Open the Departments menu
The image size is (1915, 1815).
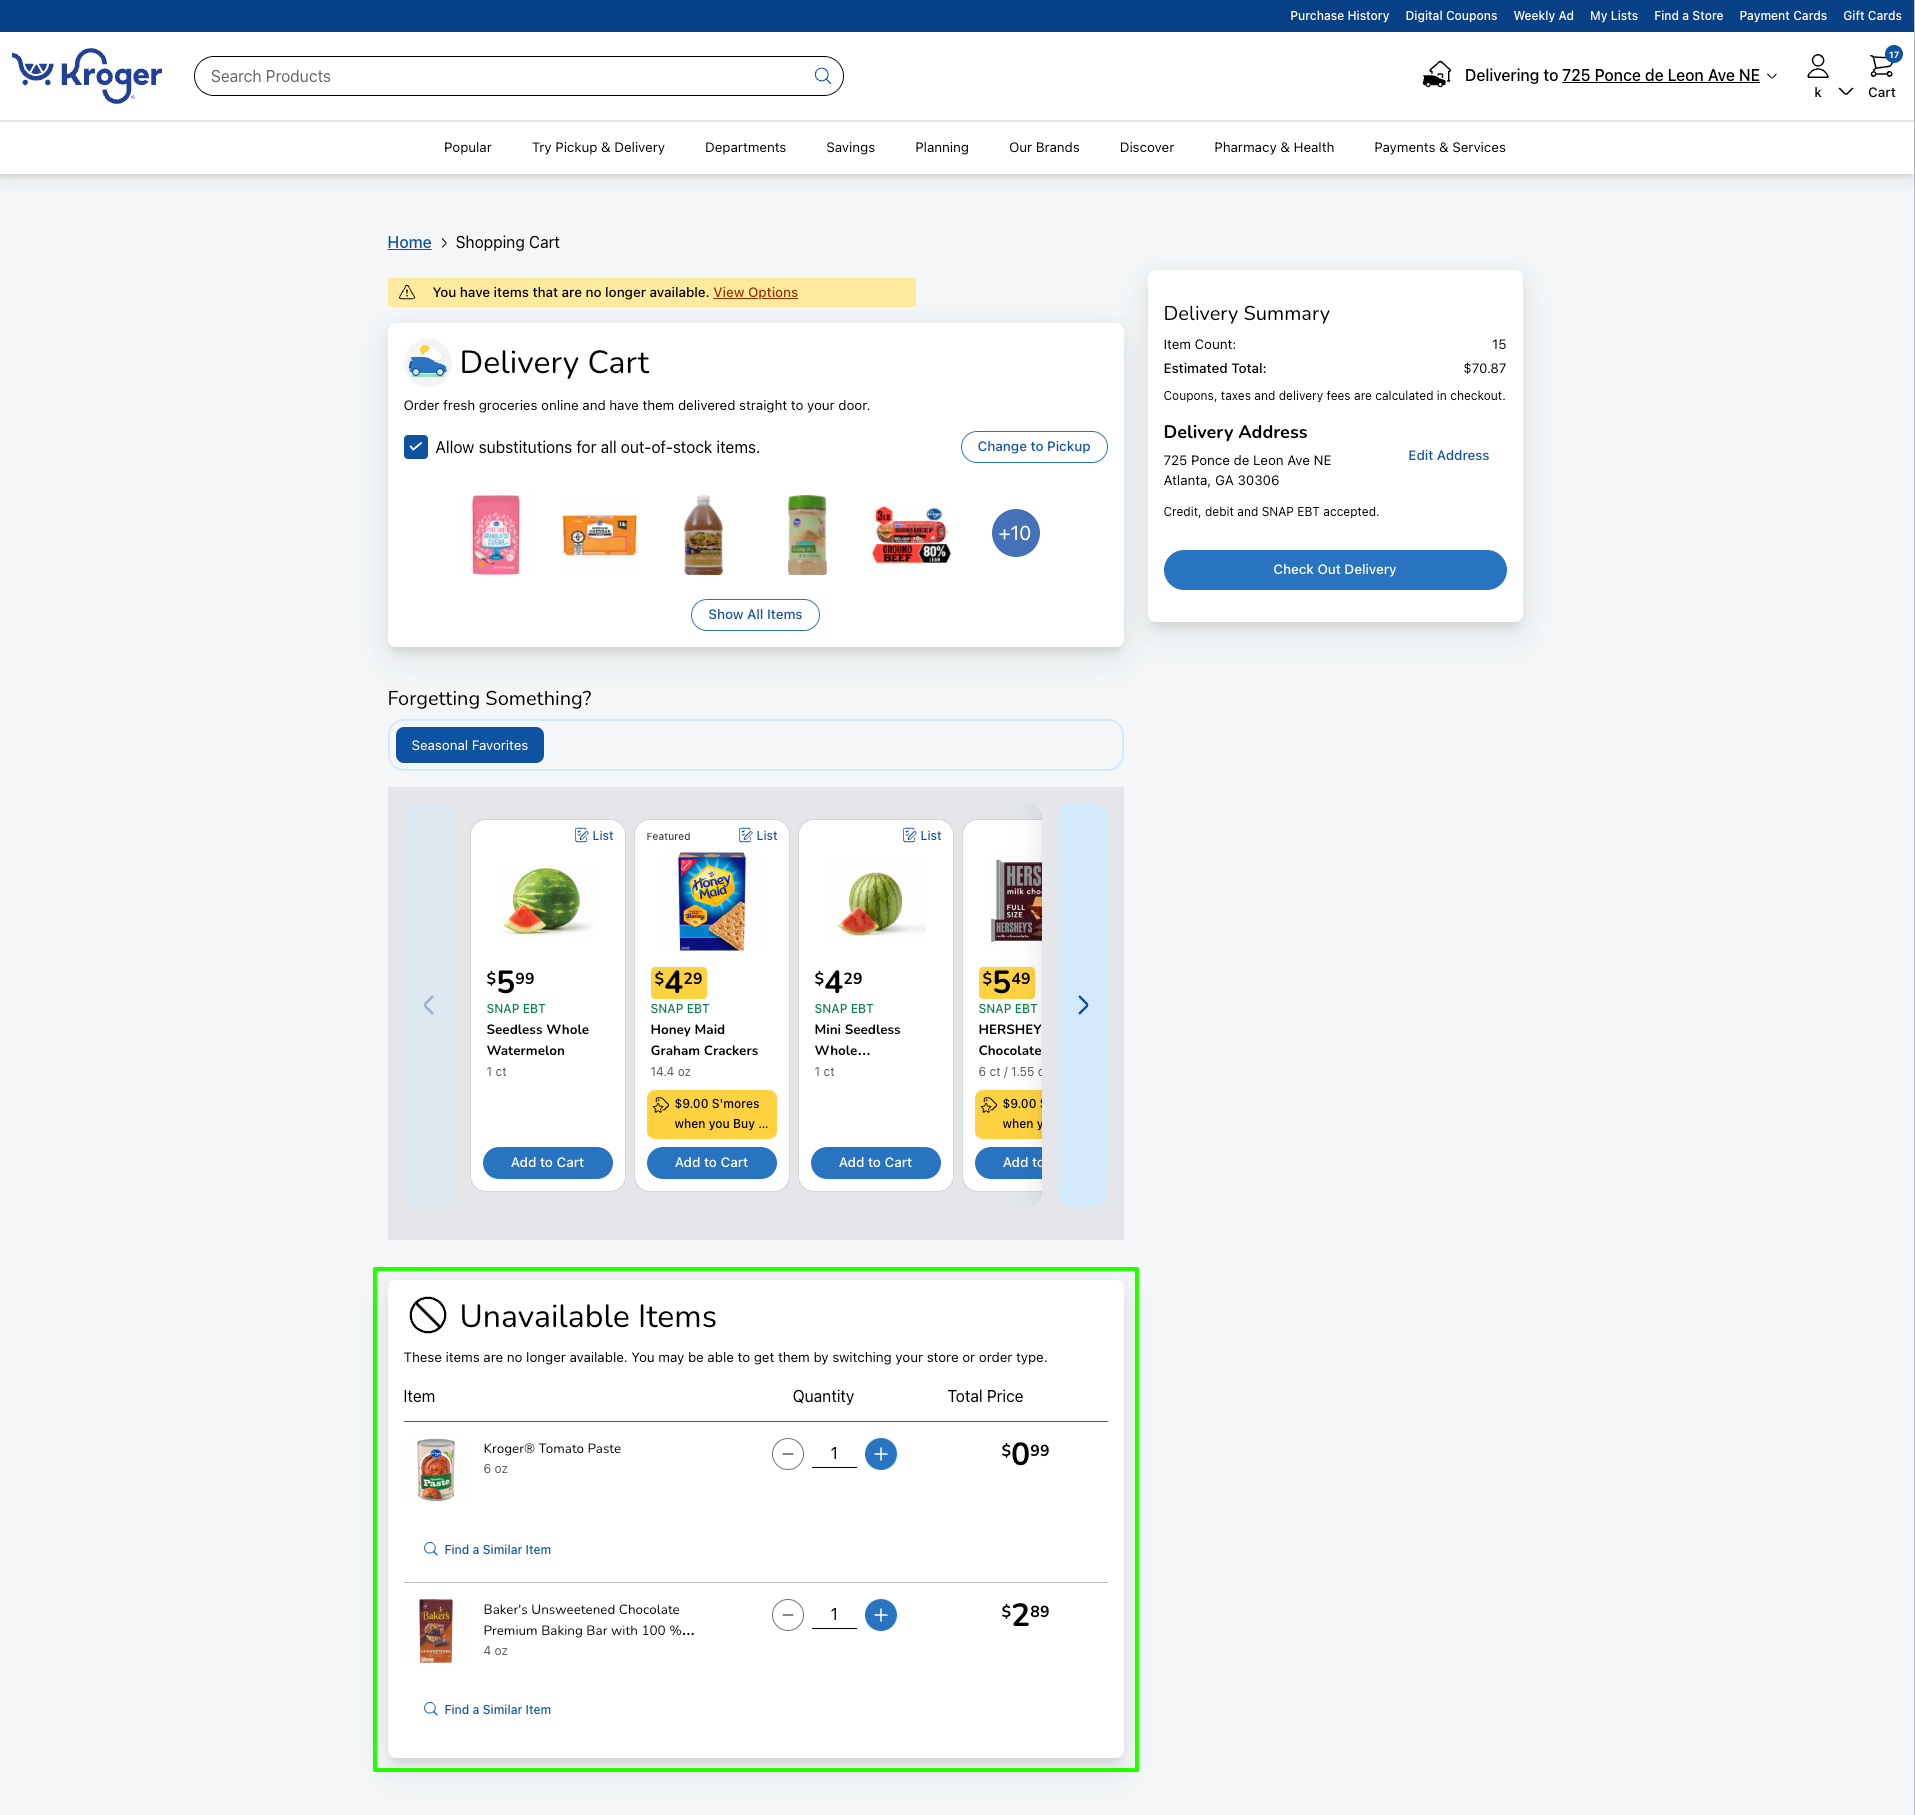pyautogui.click(x=745, y=148)
